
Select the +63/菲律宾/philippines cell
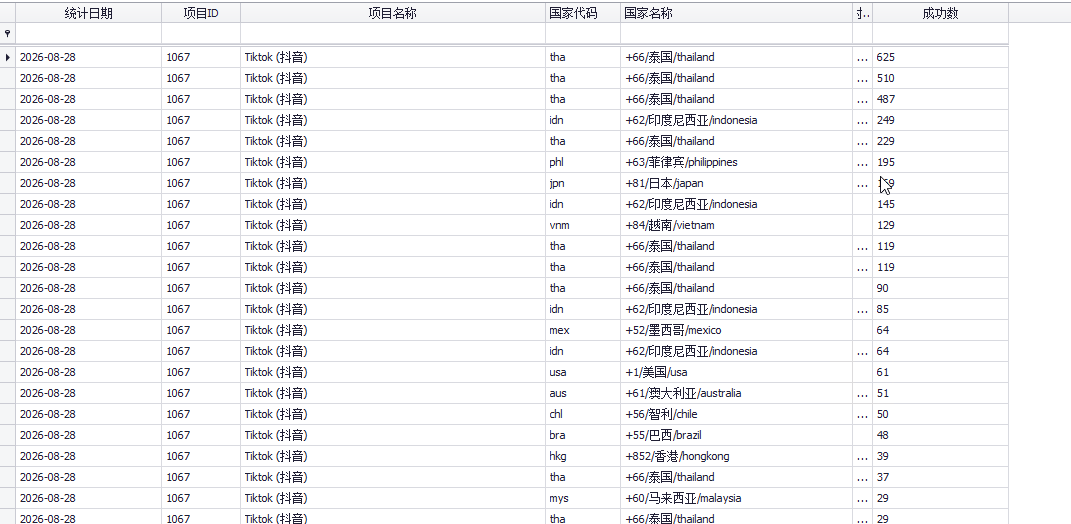736,163
